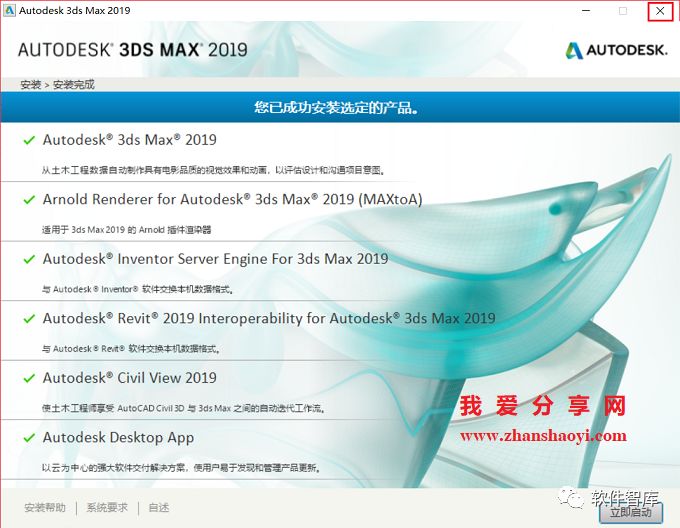Open the 自述 readme link
Screen dimensions: 680x528
pos(159,507)
